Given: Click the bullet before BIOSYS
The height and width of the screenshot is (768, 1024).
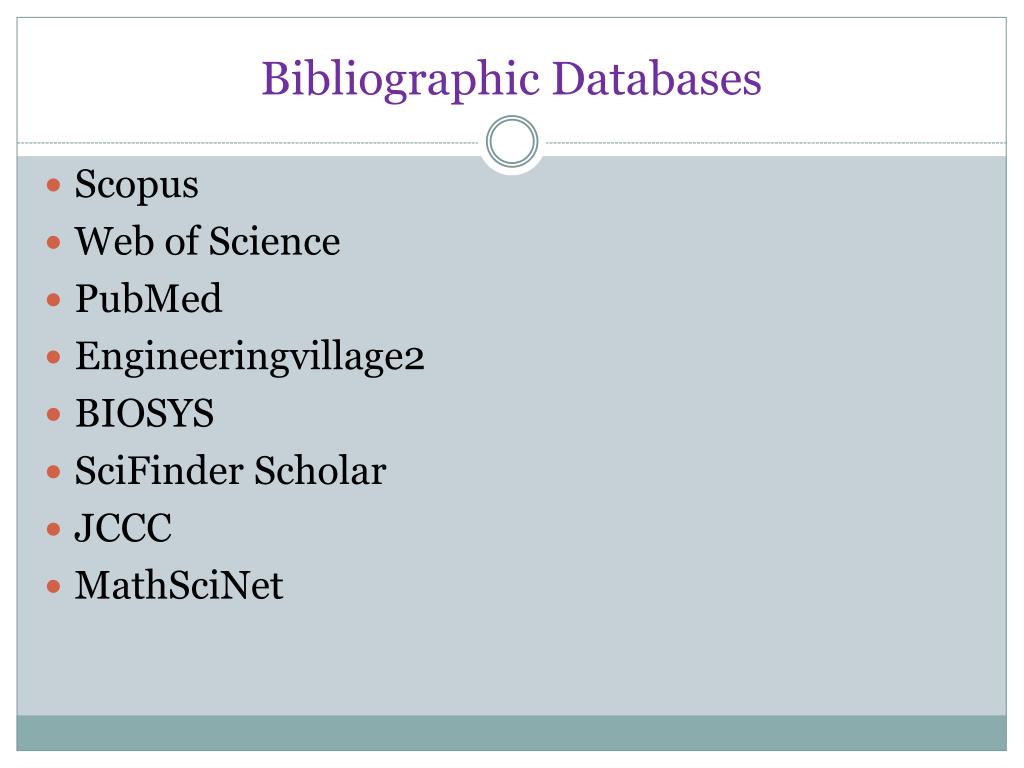Looking at the screenshot, I should tap(54, 415).
